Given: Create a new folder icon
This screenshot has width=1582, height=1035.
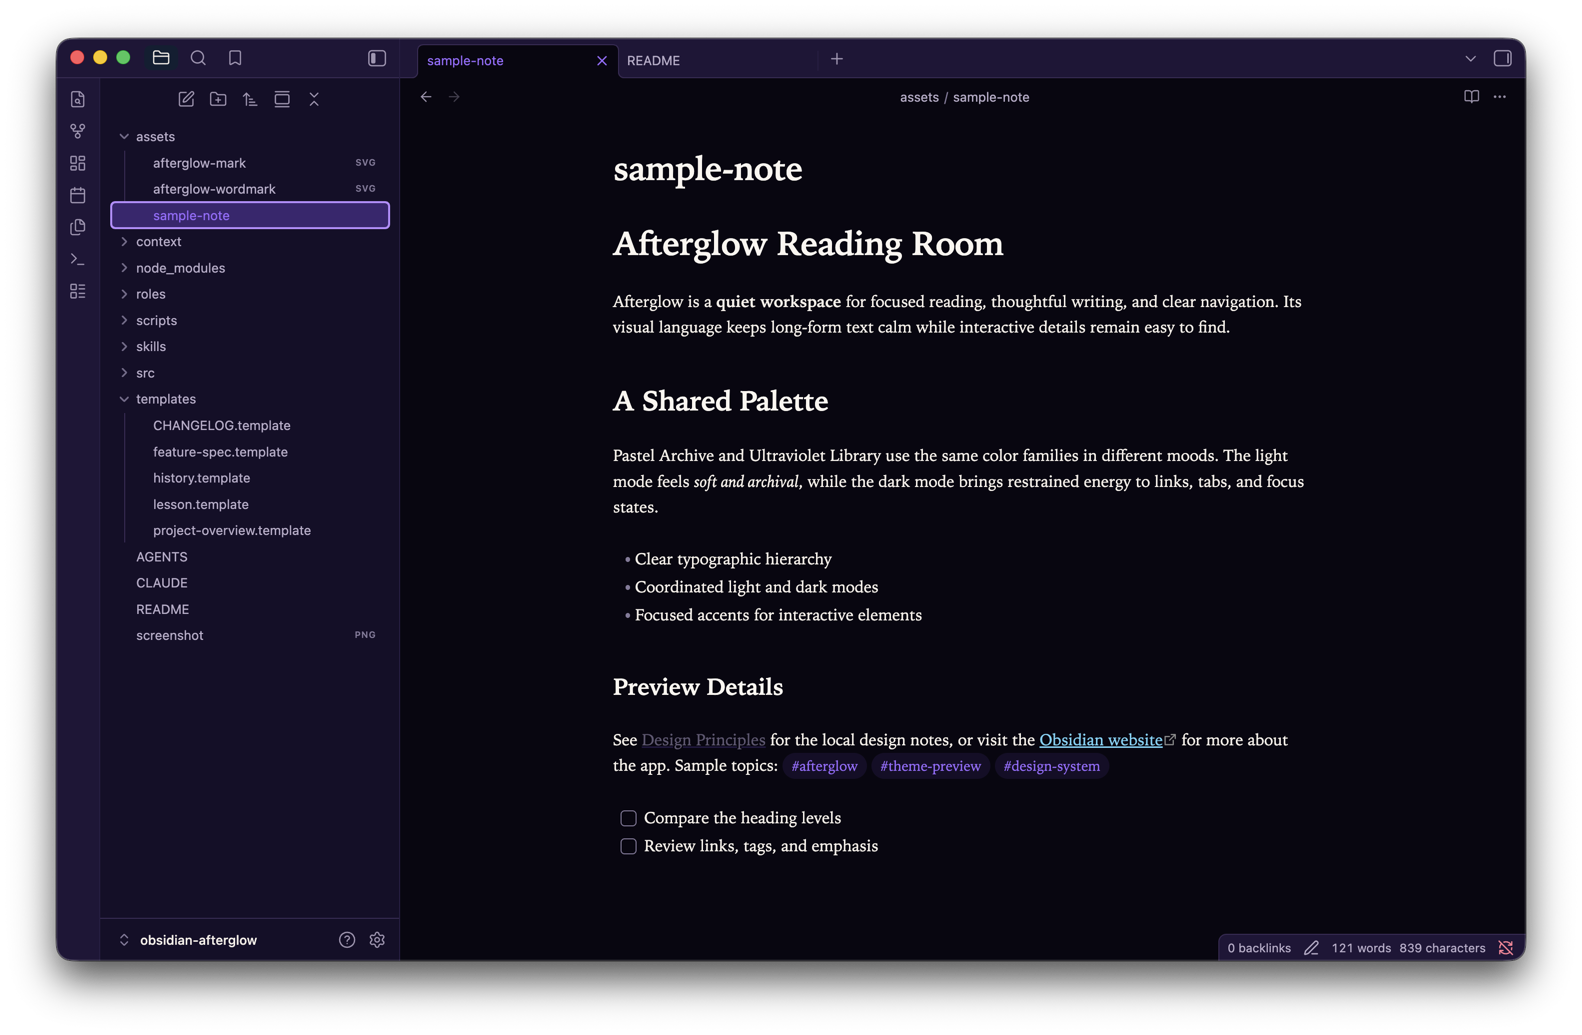Looking at the screenshot, I should pyautogui.click(x=218, y=99).
